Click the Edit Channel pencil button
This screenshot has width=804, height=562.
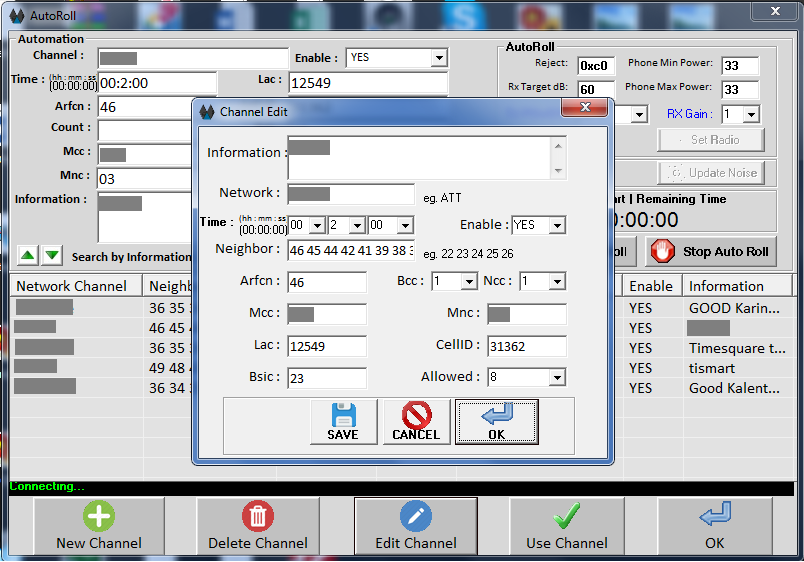point(415,526)
